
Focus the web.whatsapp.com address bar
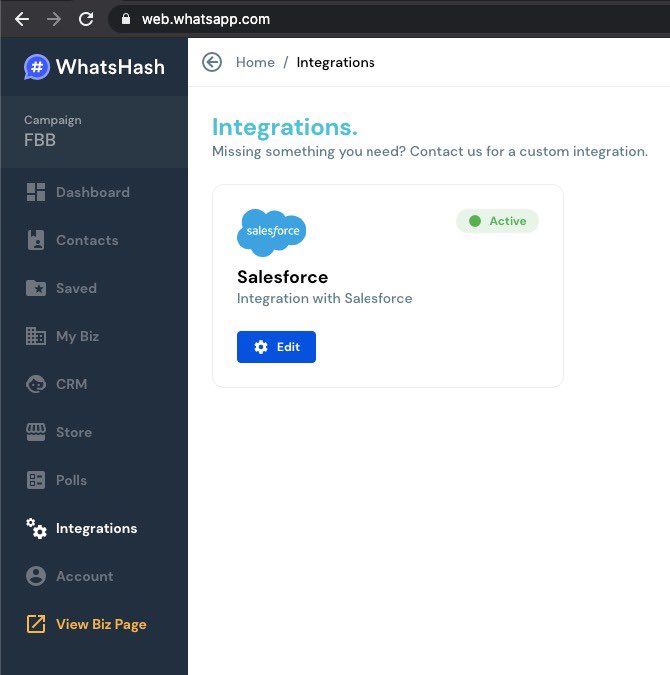388,19
